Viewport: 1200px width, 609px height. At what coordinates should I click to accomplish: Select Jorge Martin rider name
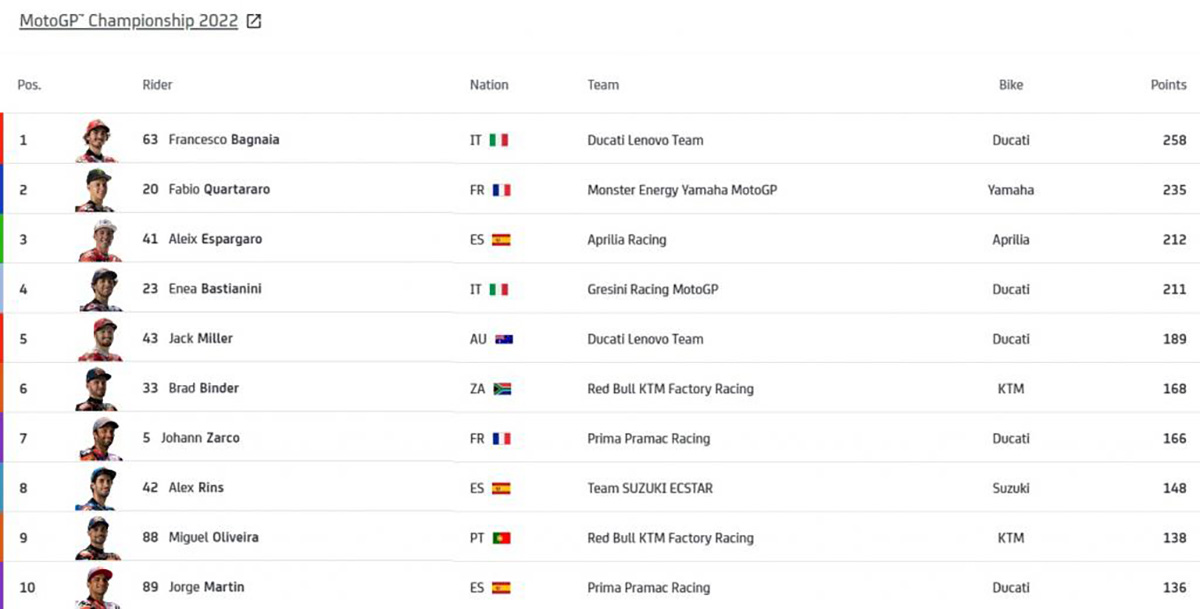pyautogui.click(x=206, y=587)
